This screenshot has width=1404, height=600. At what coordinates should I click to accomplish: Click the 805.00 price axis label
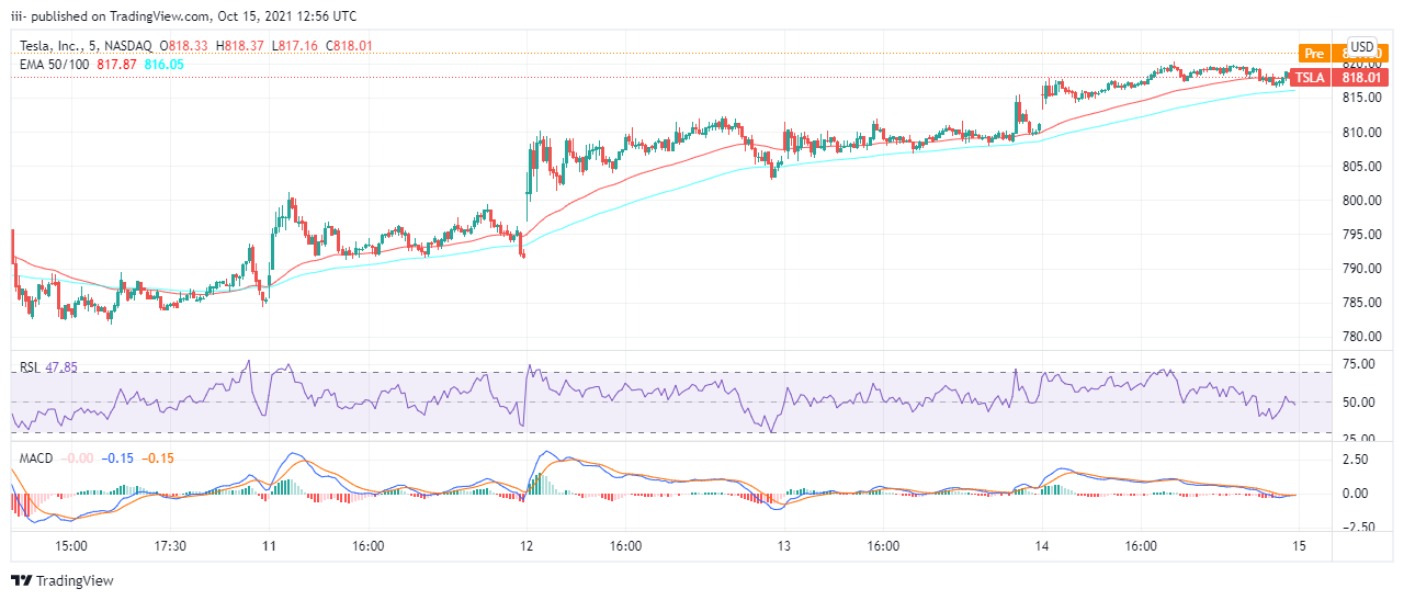coord(1362,166)
